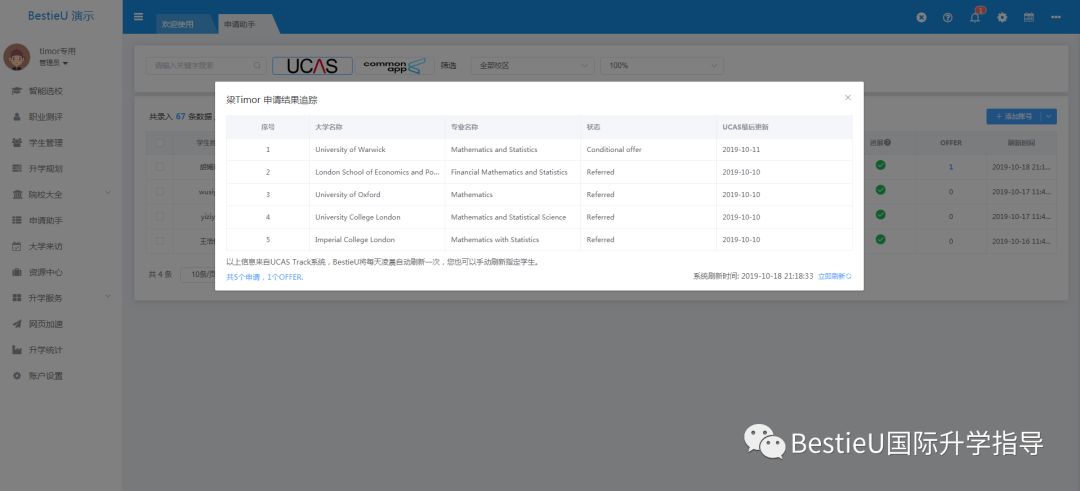
Task: Click Financial Mathematics and Statistics cell
Action: point(513,172)
